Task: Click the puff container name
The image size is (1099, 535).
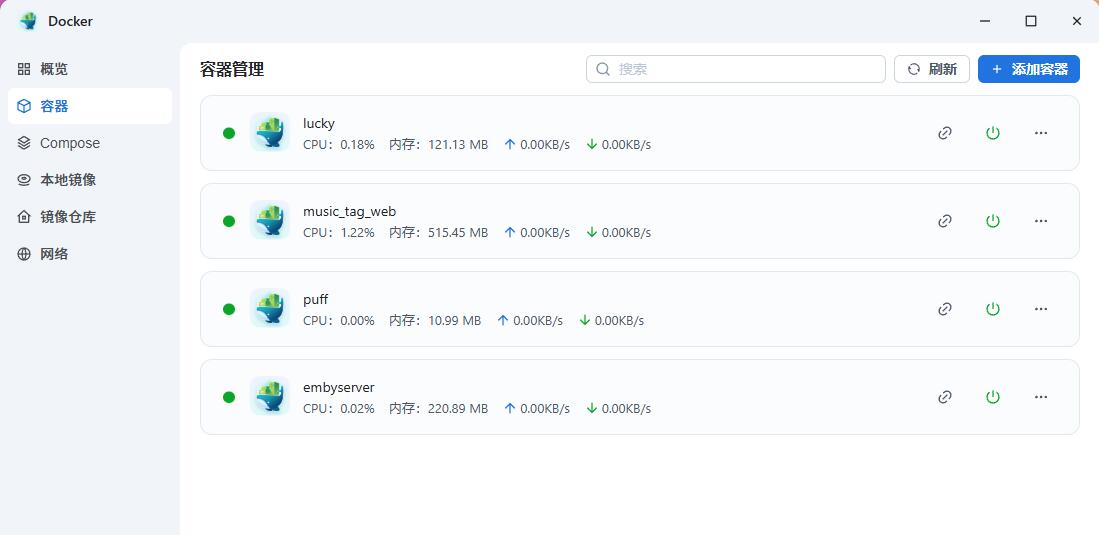Action: 315,299
